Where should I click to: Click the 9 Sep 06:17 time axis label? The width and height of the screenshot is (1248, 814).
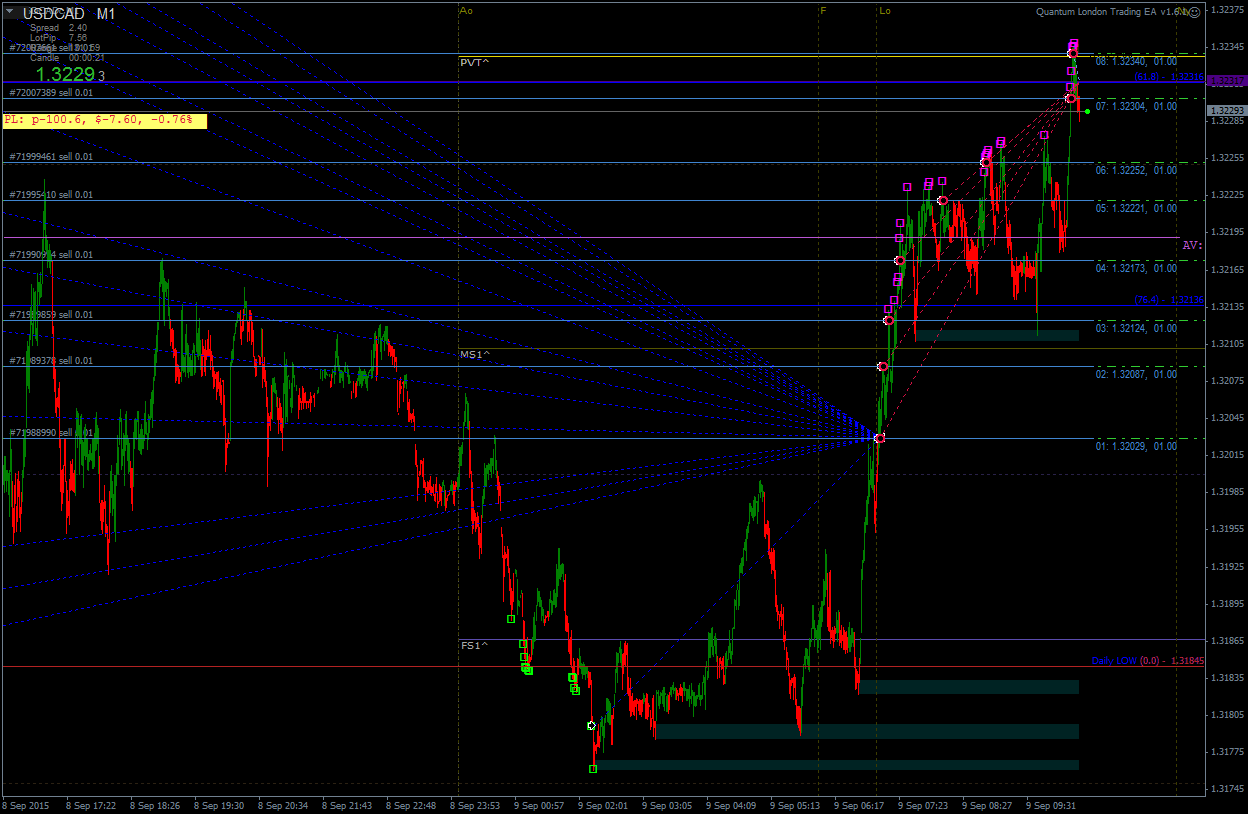(861, 804)
